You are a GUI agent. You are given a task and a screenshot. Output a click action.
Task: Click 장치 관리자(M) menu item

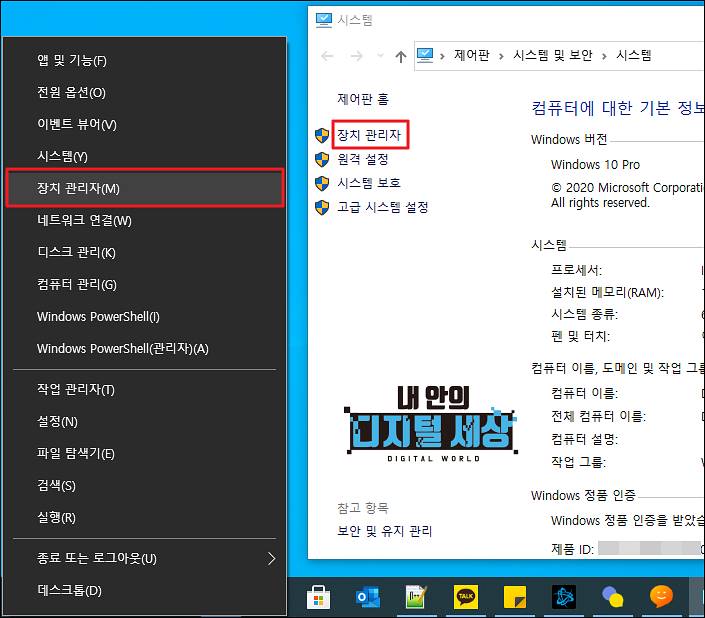(145, 188)
